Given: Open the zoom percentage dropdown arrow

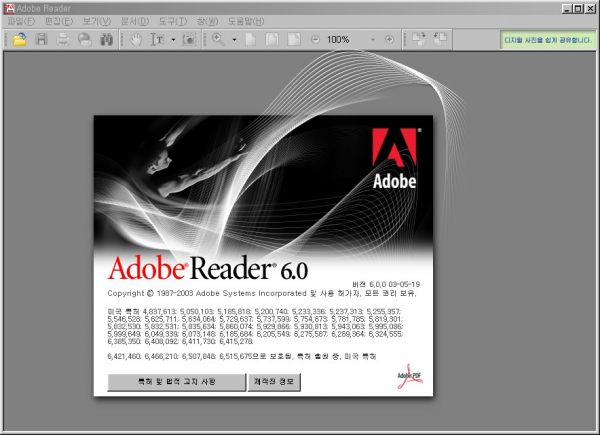Looking at the screenshot, I should (373, 39).
